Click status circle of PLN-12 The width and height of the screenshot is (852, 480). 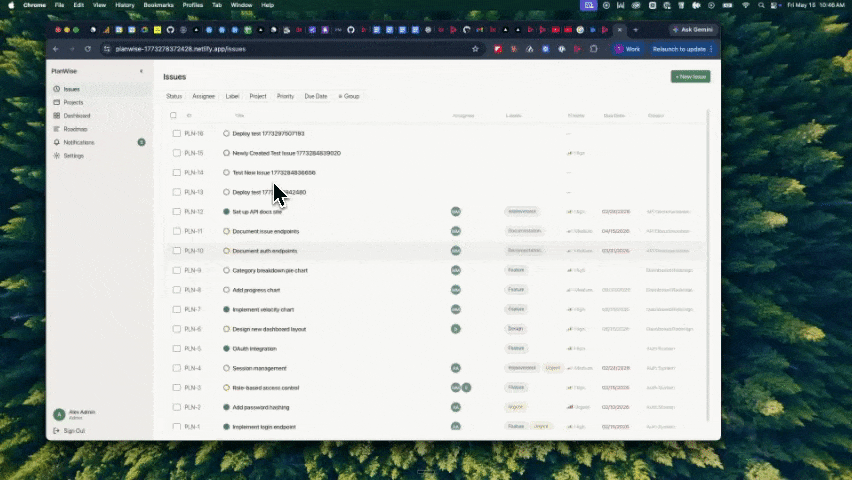click(x=227, y=211)
